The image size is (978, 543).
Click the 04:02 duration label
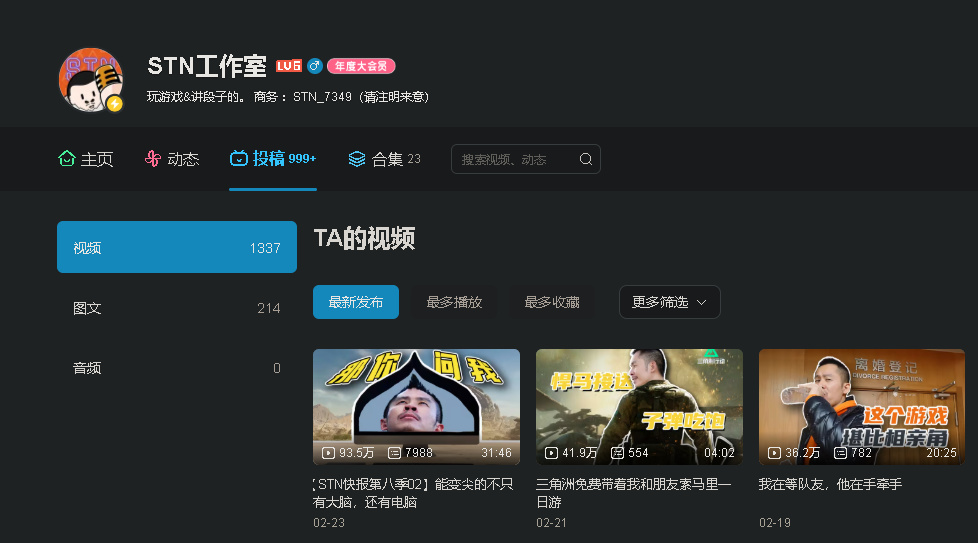tap(719, 453)
